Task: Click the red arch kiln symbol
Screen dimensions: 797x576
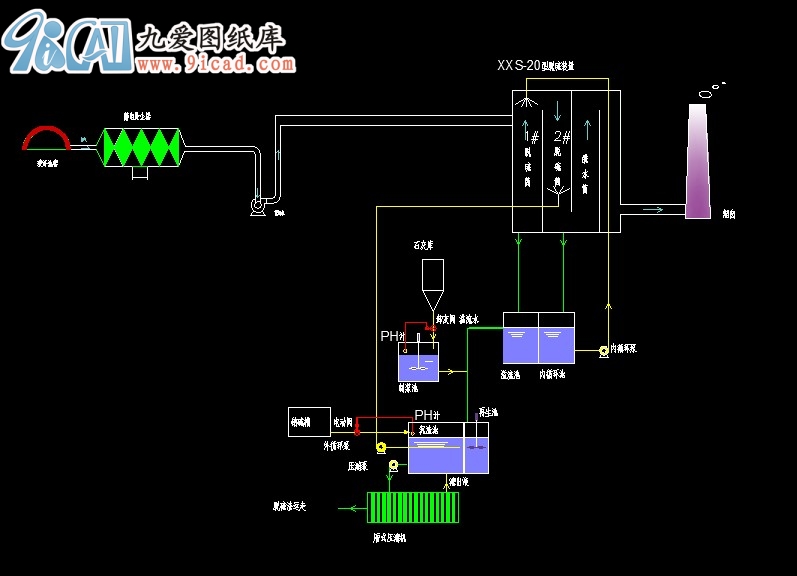Action: (46, 139)
